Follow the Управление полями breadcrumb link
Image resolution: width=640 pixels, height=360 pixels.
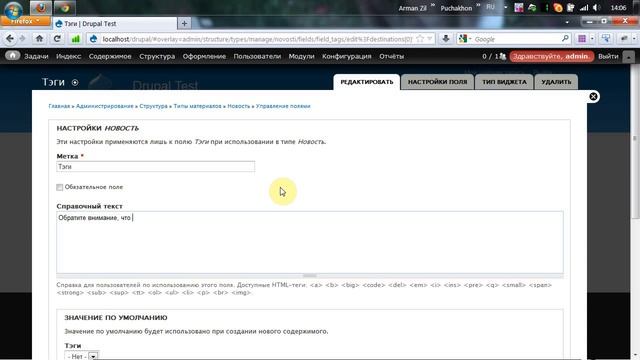pos(283,106)
